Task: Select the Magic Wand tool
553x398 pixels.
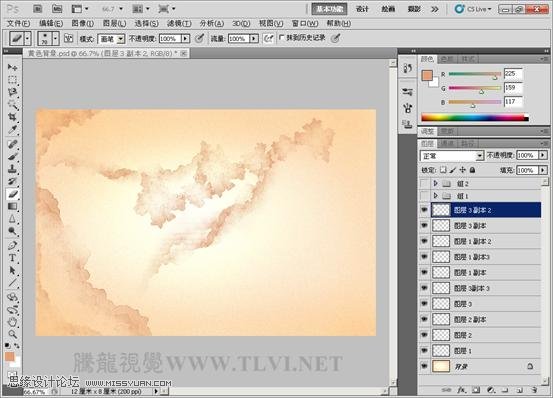Action: (x=13, y=105)
